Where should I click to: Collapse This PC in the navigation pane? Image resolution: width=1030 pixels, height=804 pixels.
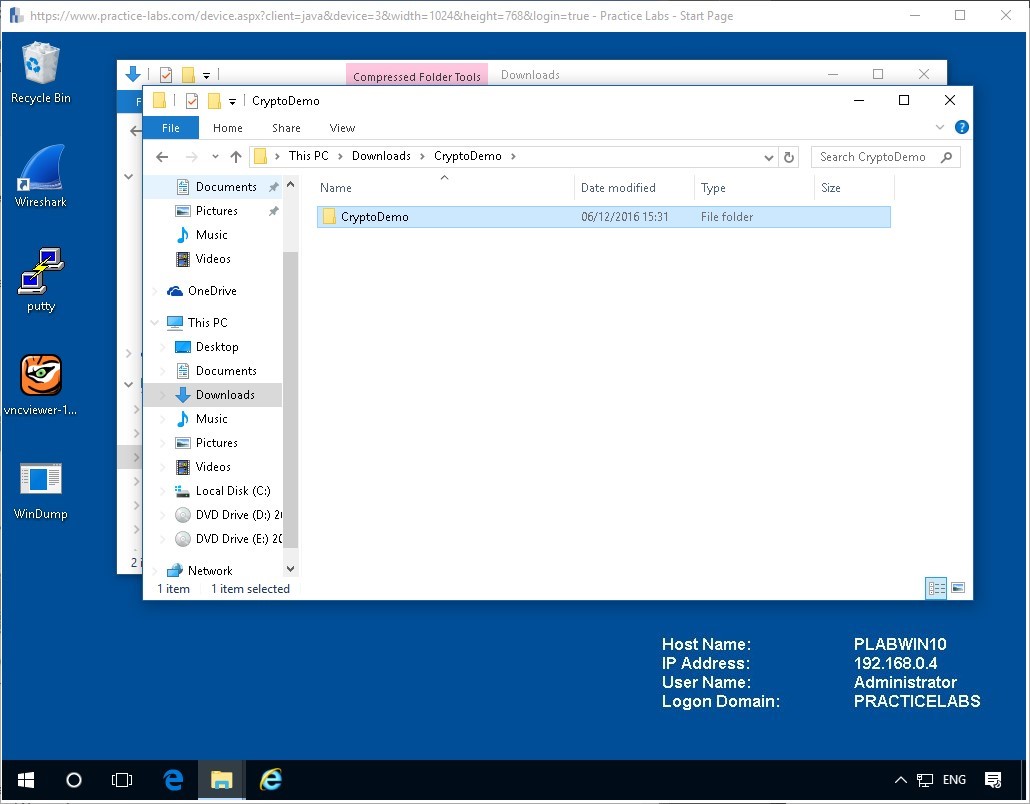coord(154,321)
